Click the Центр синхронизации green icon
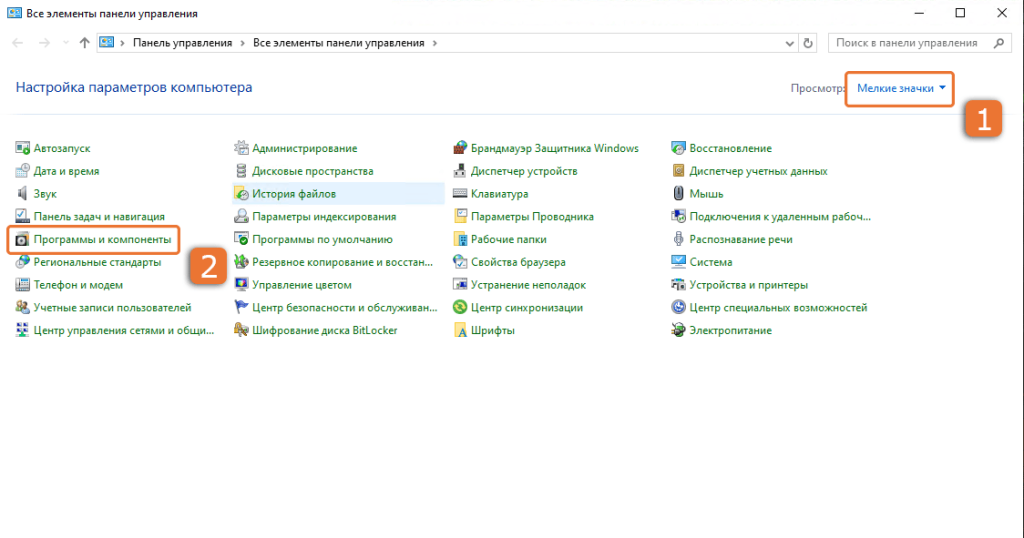 [x=460, y=308]
